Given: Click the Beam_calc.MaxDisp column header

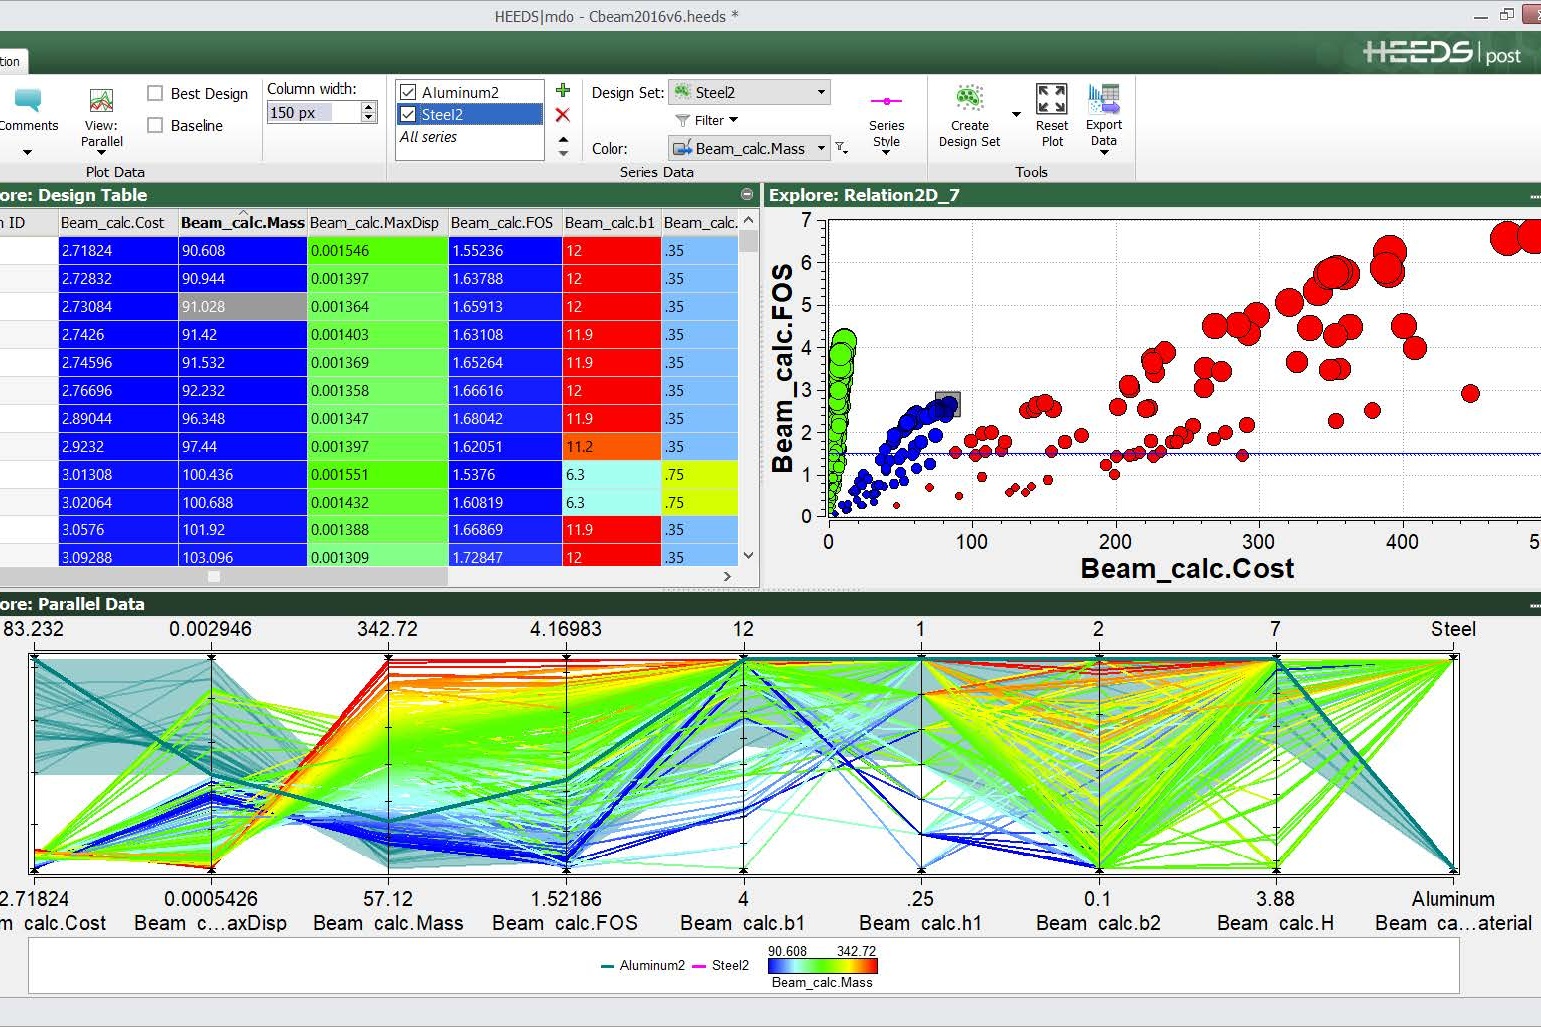Looking at the screenshot, I should [x=377, y=222].
